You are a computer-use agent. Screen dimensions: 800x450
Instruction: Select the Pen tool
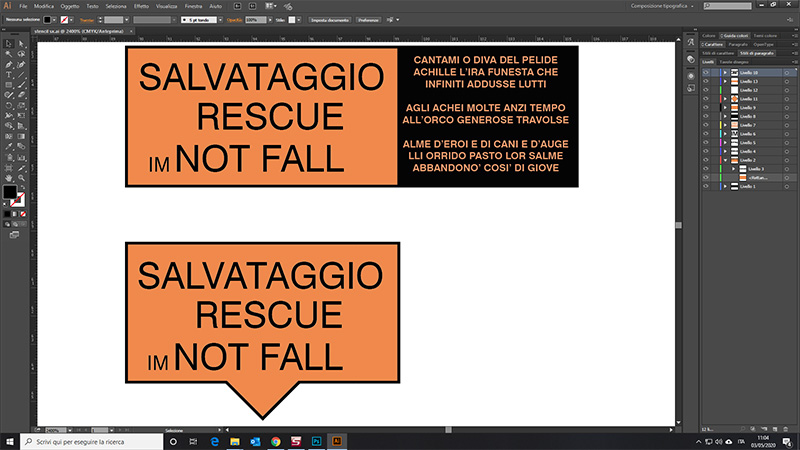tap(8, 64)
